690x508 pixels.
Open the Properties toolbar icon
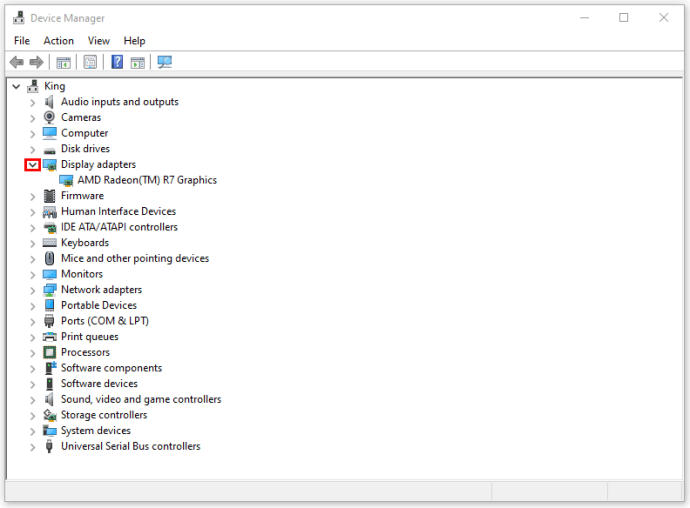pyautogui.click(x=90, y=62)
